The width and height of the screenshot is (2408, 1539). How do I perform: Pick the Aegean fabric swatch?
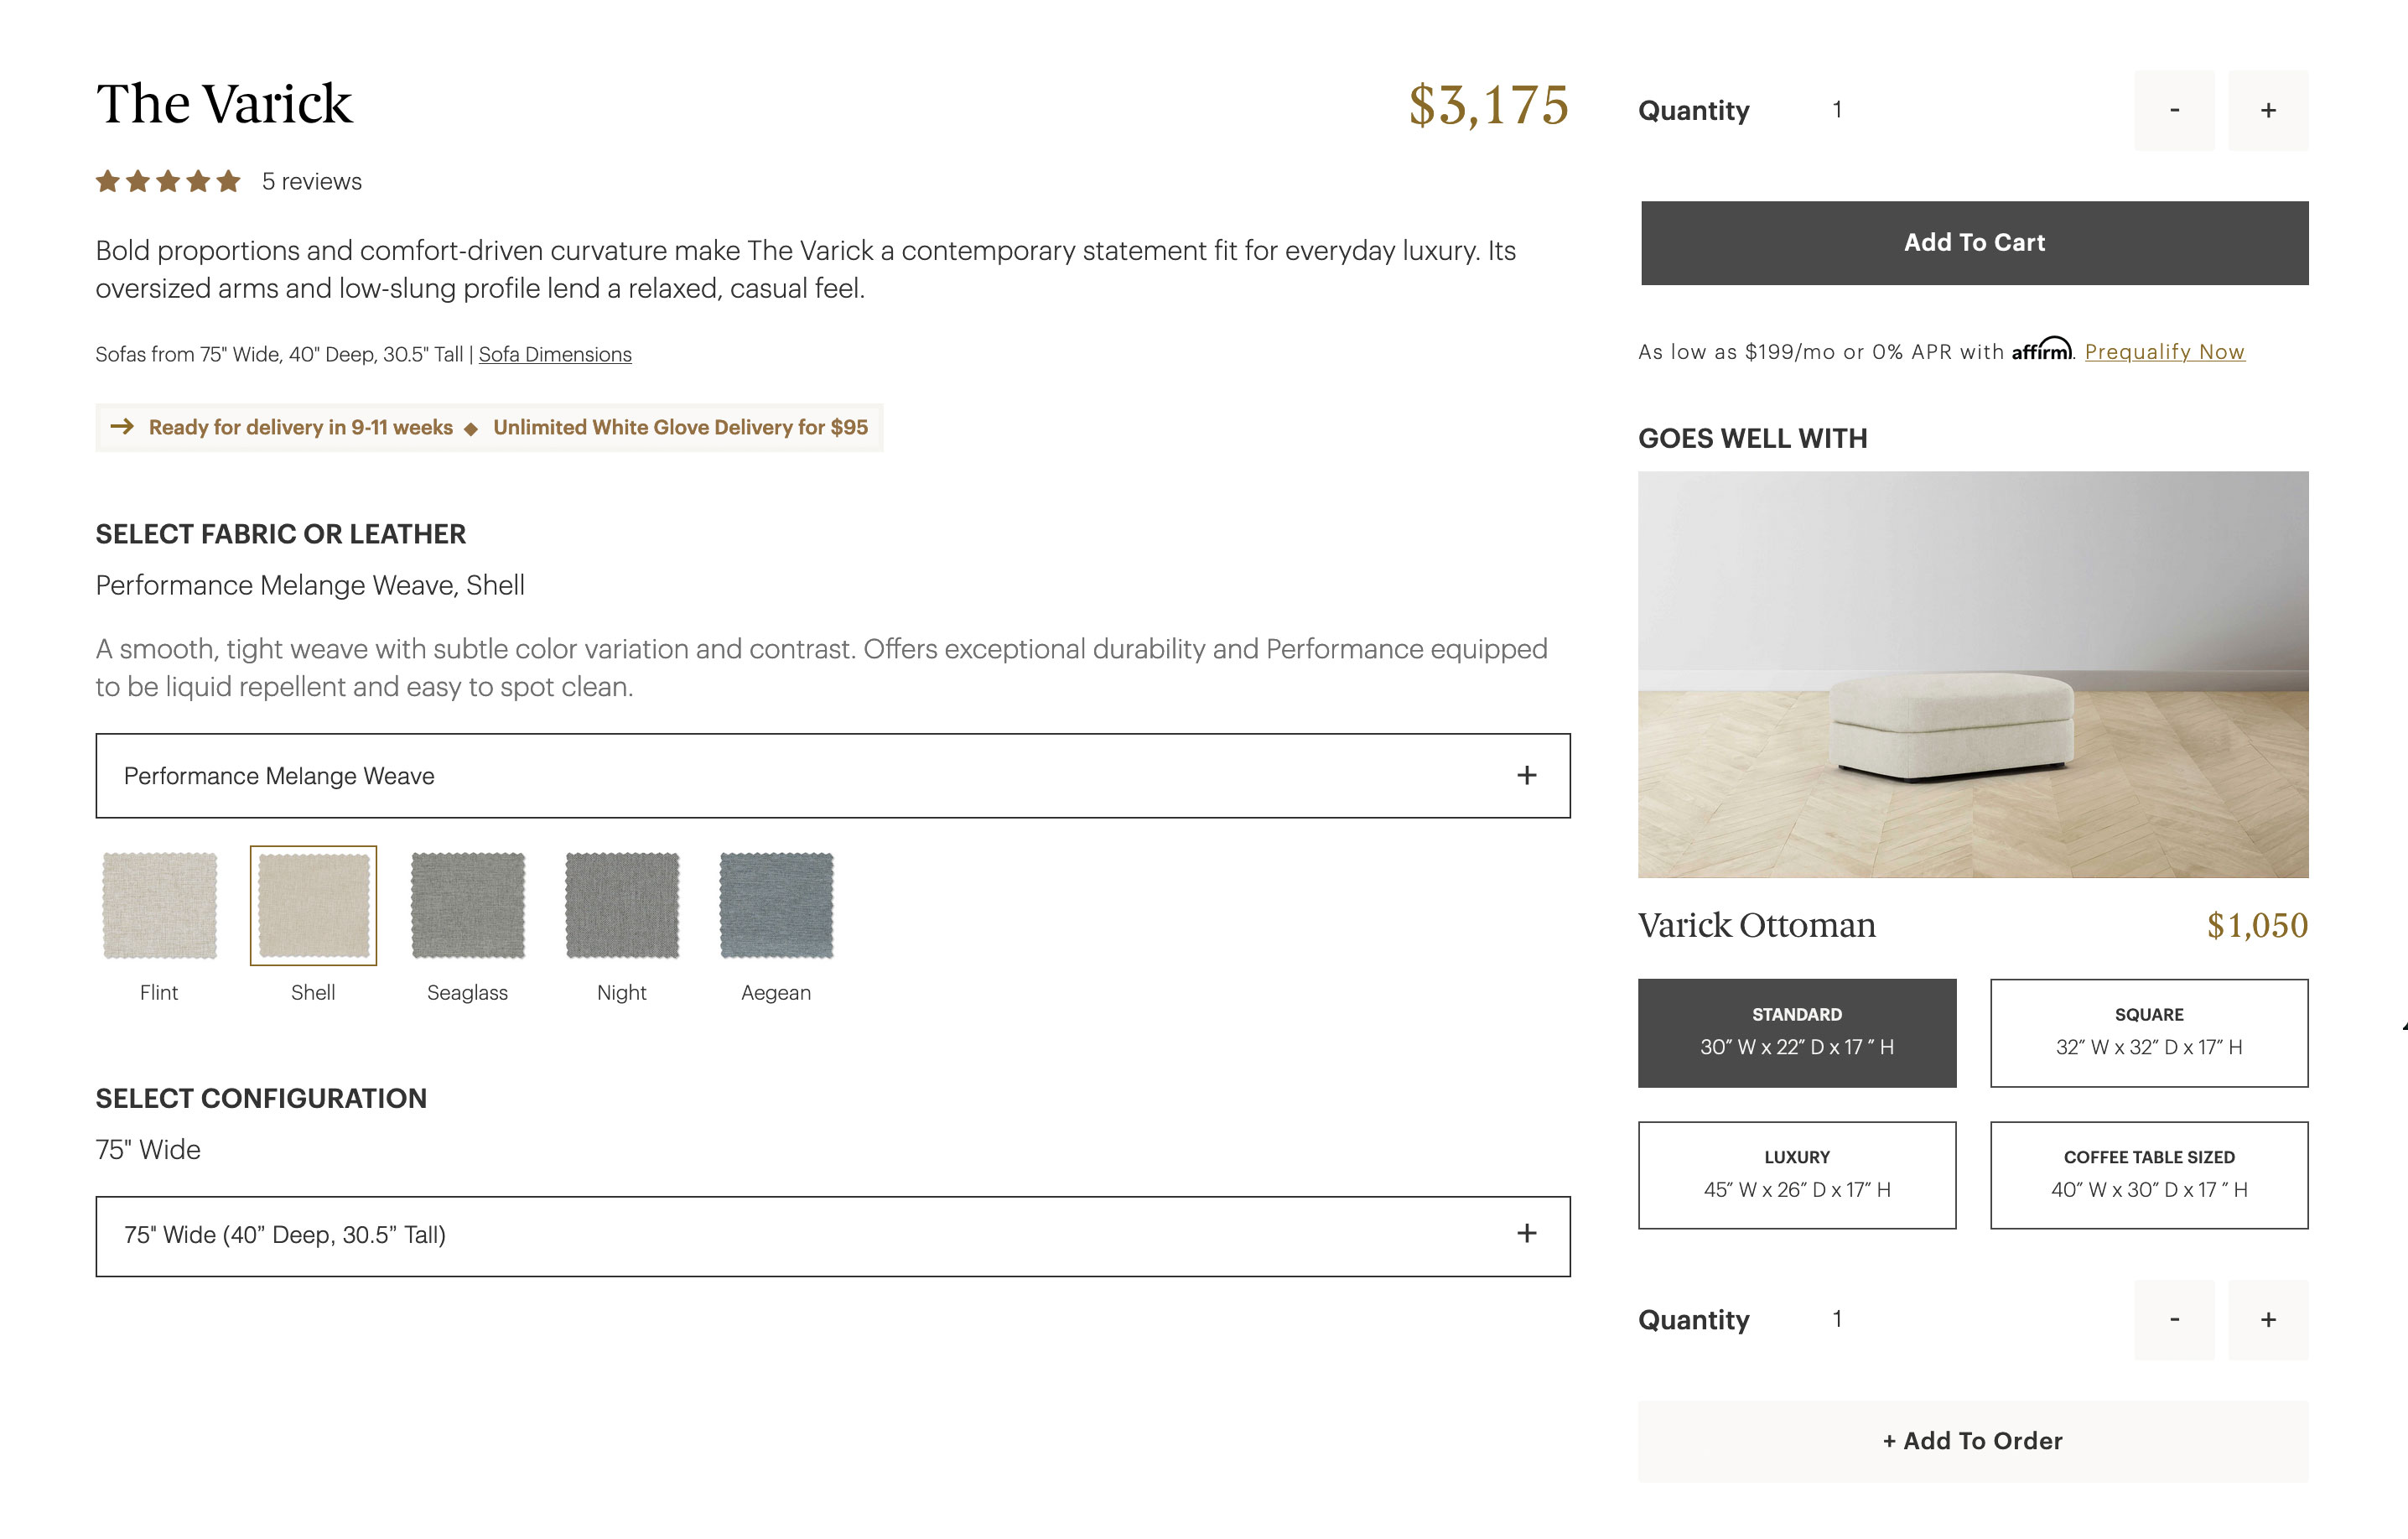(776, 905)
